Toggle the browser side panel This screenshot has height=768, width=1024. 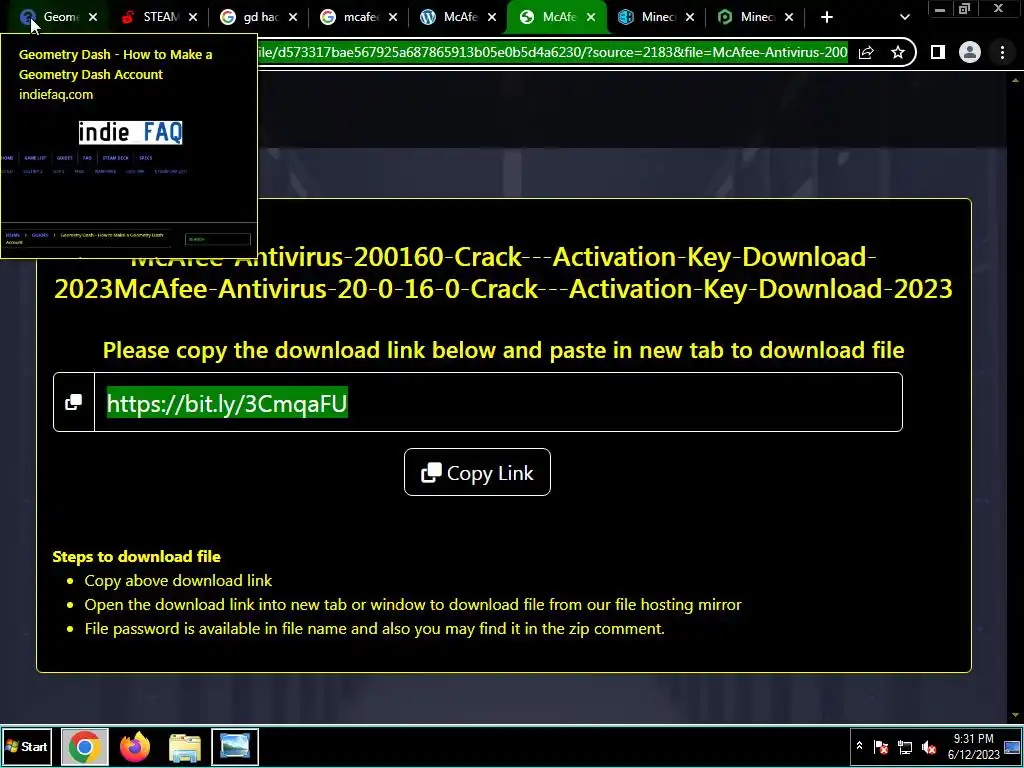click(x=938, y=52)
